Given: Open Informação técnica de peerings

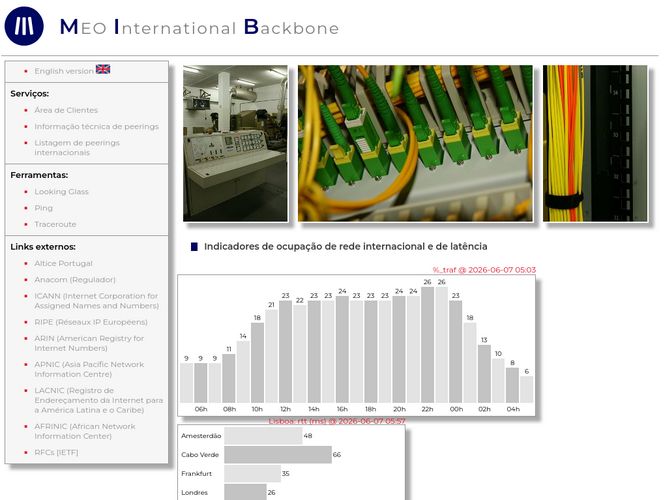Looking at the screenshot, I should click(96, 126).
